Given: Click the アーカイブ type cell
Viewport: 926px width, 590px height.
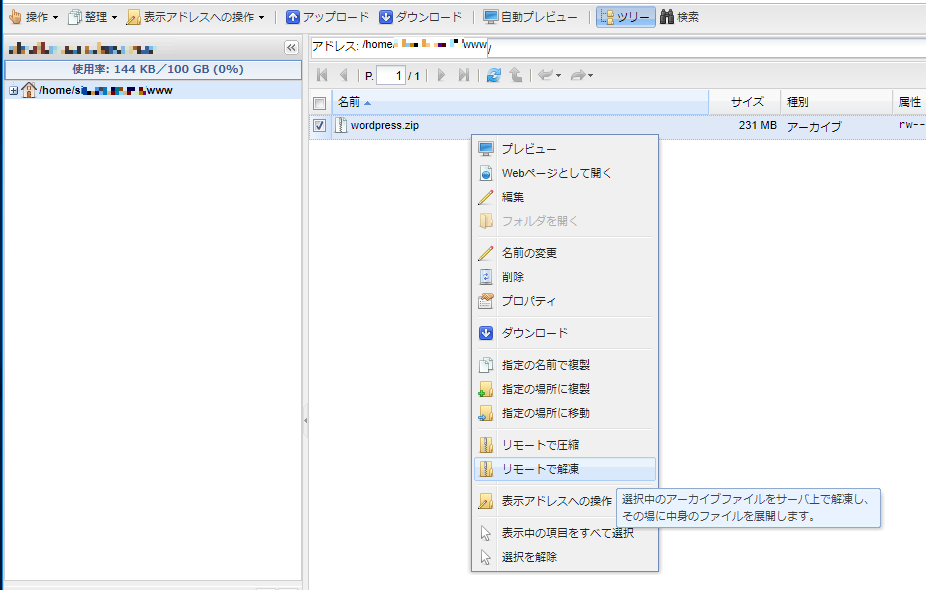Looking at the screenshot, I should [x=814, y=126].
